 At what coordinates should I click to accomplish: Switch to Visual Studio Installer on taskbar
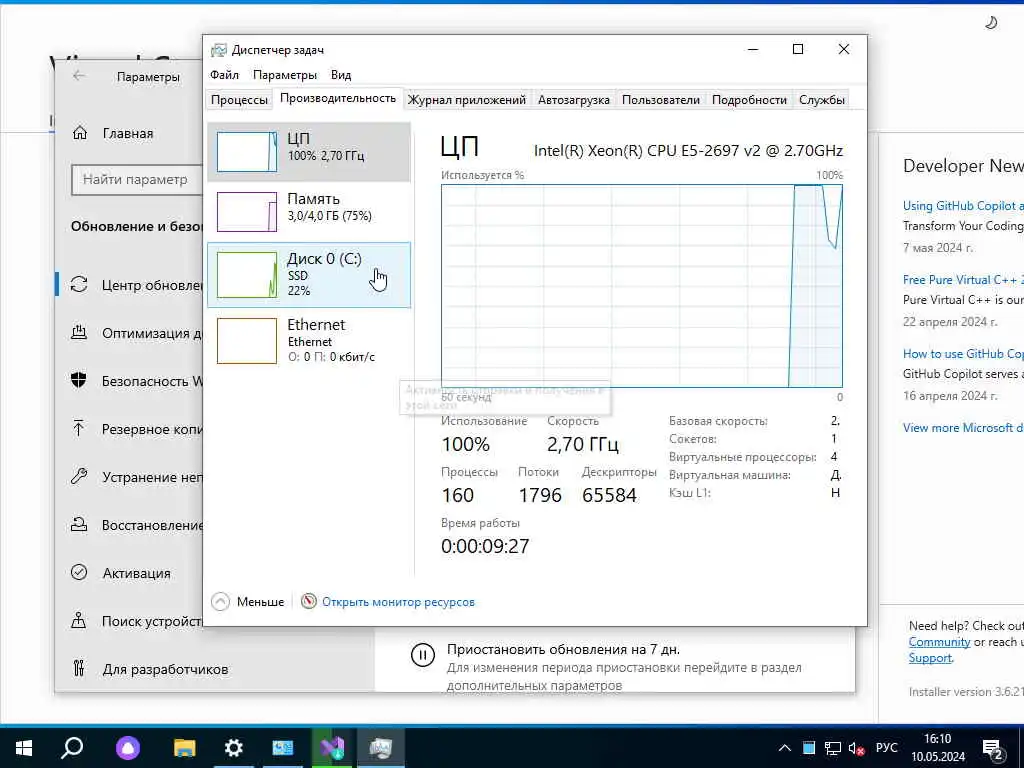coord(332,748)
